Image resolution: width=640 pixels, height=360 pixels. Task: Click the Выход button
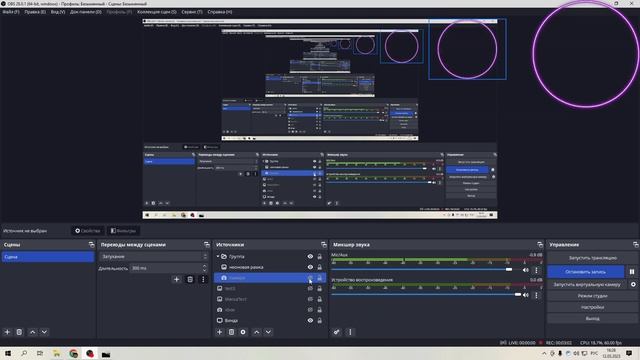593,318
